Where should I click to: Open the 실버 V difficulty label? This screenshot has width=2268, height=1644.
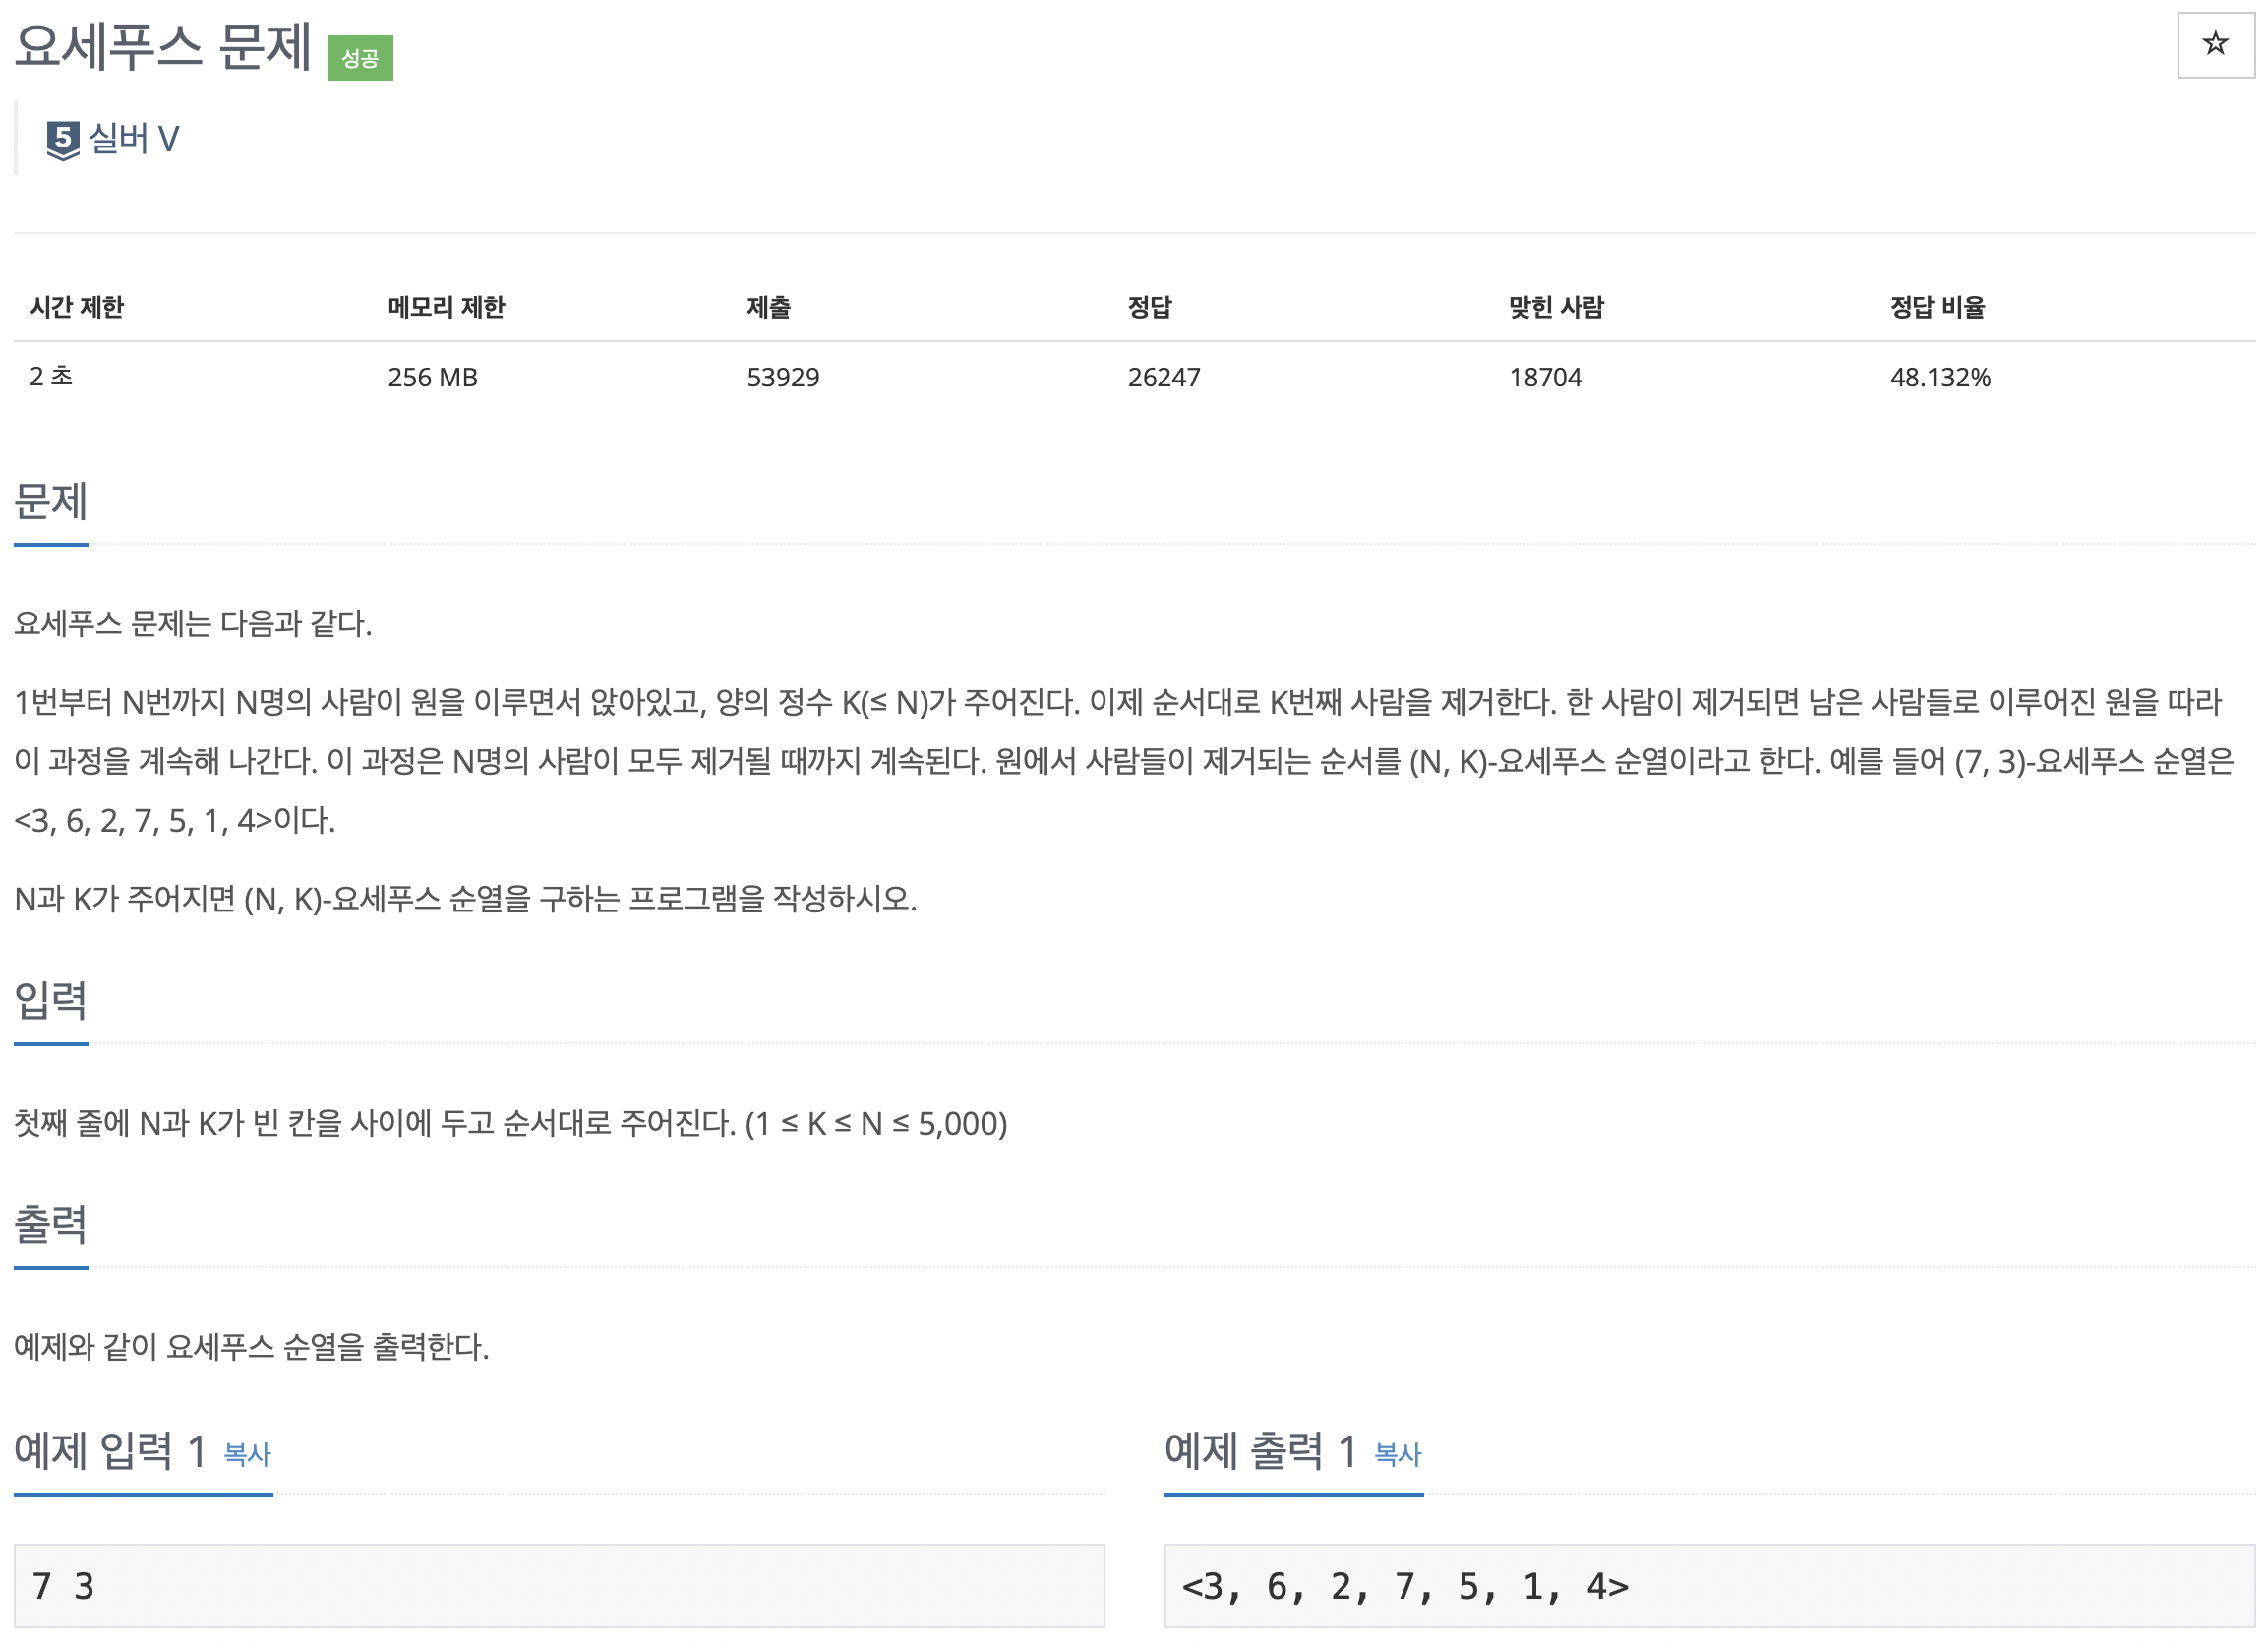point(137,138)
